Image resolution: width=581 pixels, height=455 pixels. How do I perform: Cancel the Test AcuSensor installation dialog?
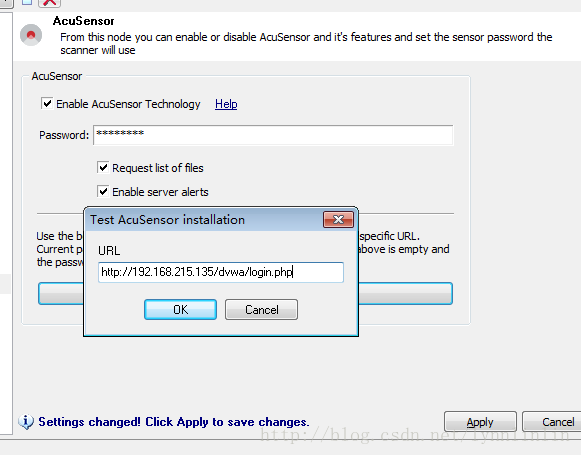[x=261, y=309]
